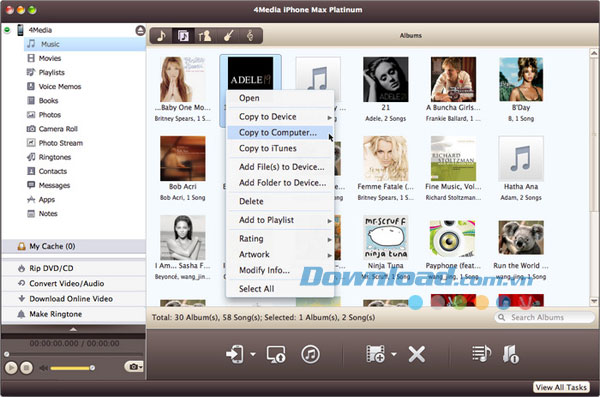Choose Copy to Computer... menu item

point(280,133)
